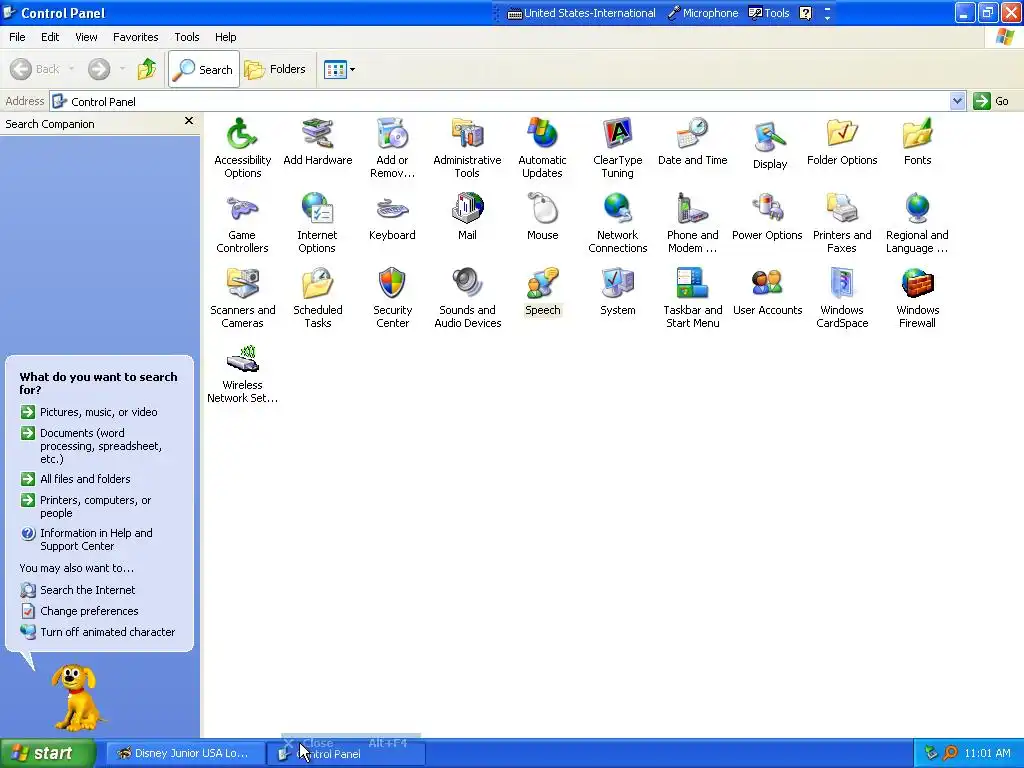Click the search magnifier tray icon

click(950, 753)
